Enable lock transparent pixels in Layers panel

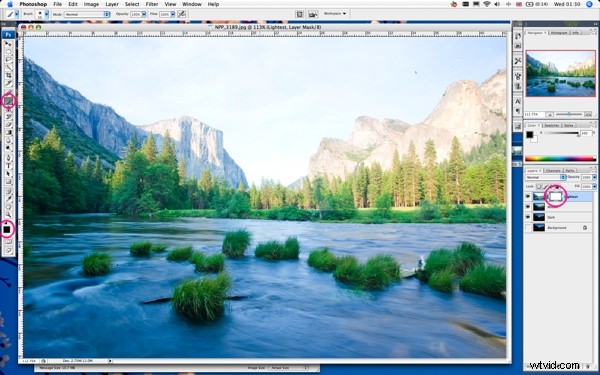539,186
